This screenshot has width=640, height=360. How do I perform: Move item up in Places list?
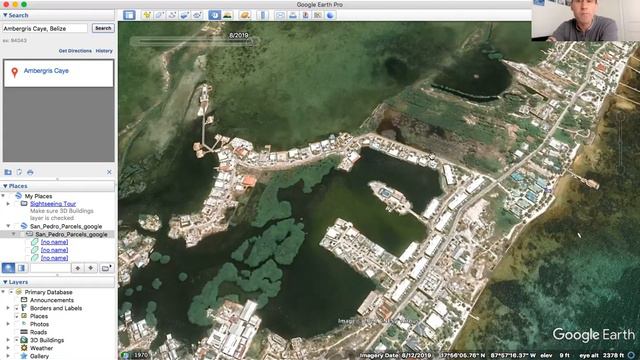pos(78,268)
